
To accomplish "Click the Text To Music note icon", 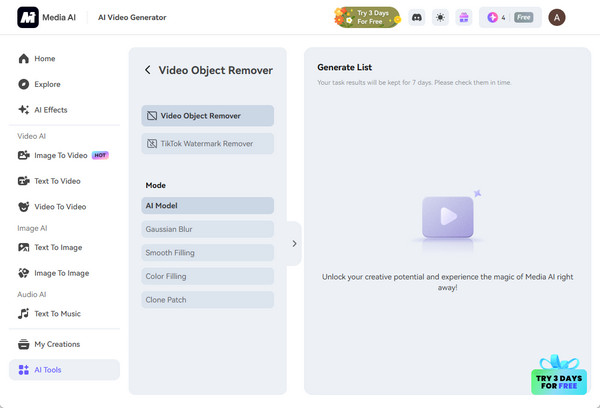I will tap(24, 314).
